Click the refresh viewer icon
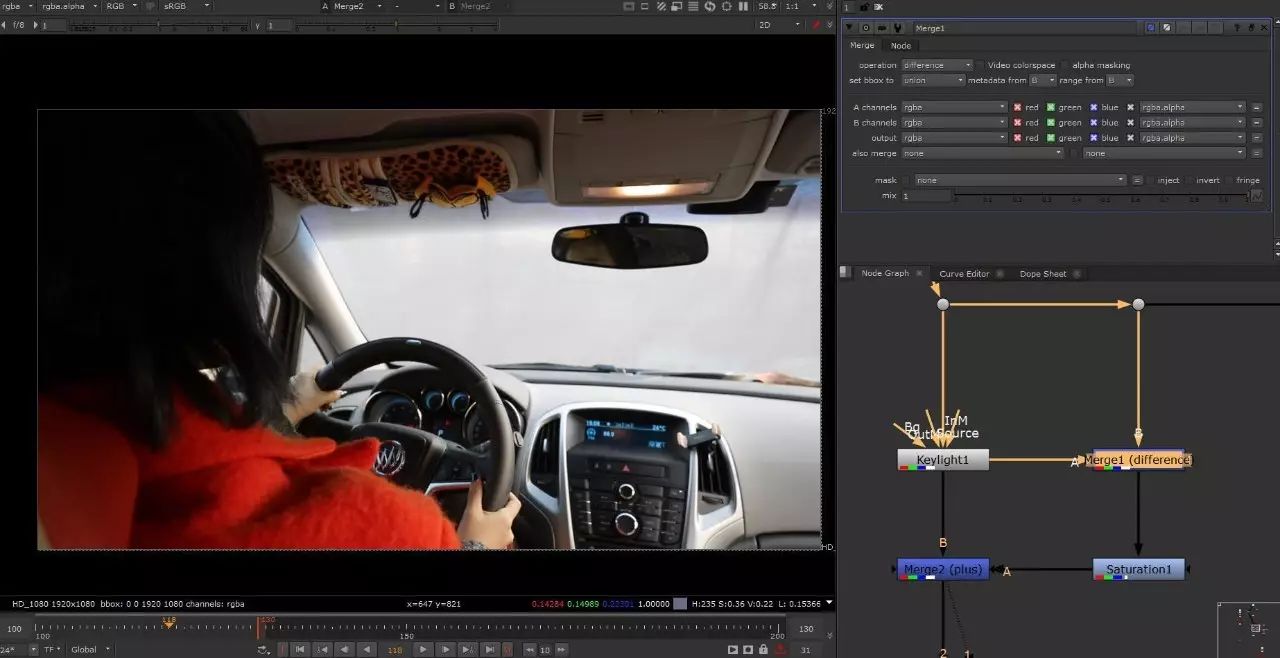This screenshot has height=658, width=1280. pos(710,6)
